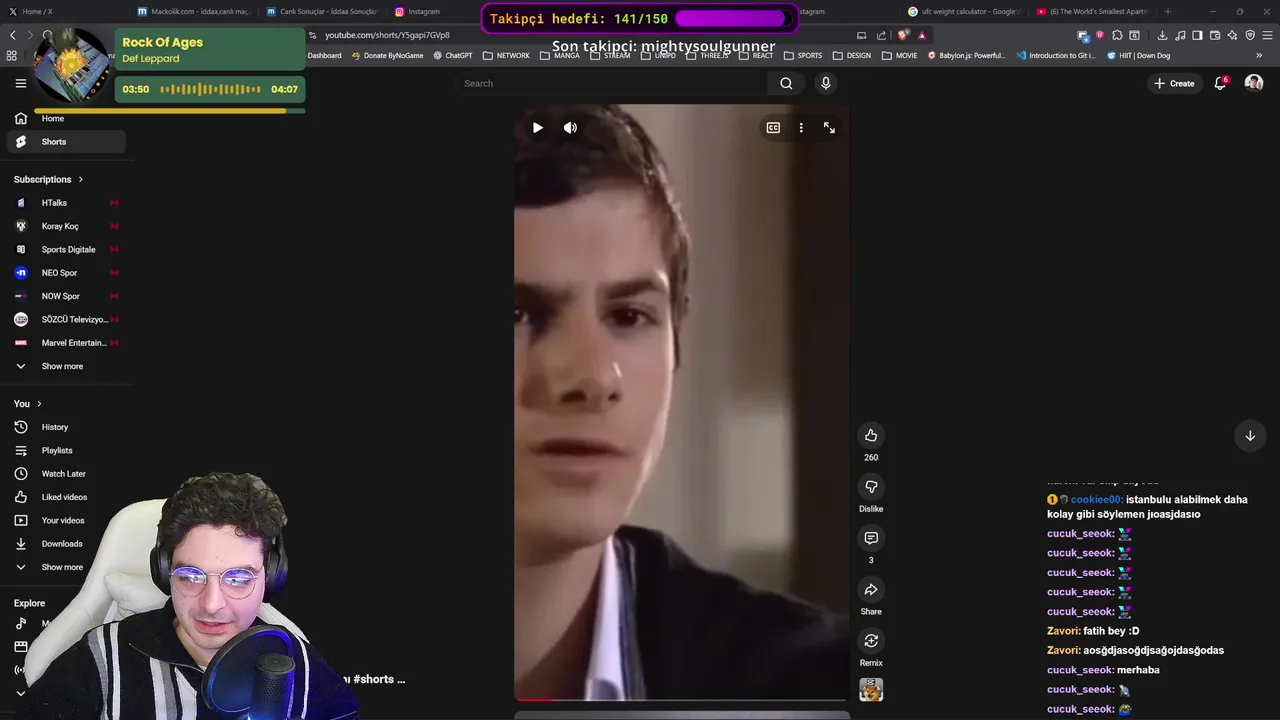Open the browser extensions puzzle icon
Image resolution: width=1280 pixels, height=720 pixels.
pos(1117,35)
